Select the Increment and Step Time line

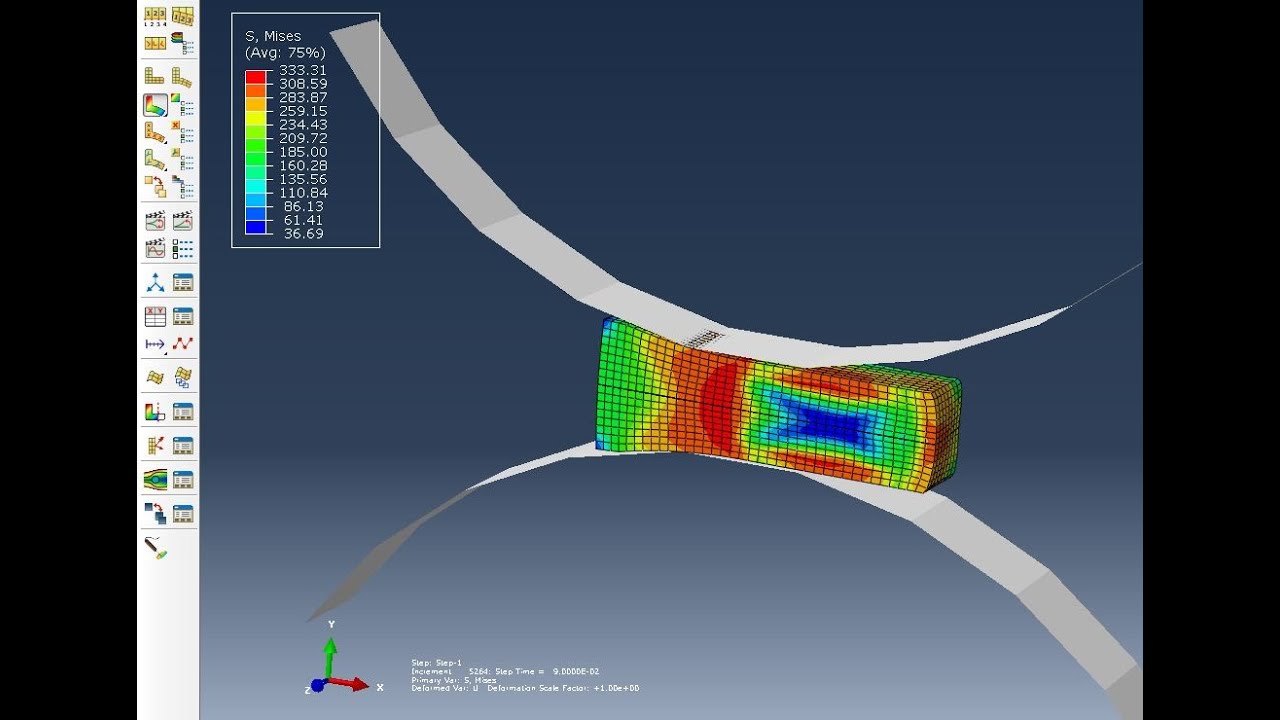point(505,671)
